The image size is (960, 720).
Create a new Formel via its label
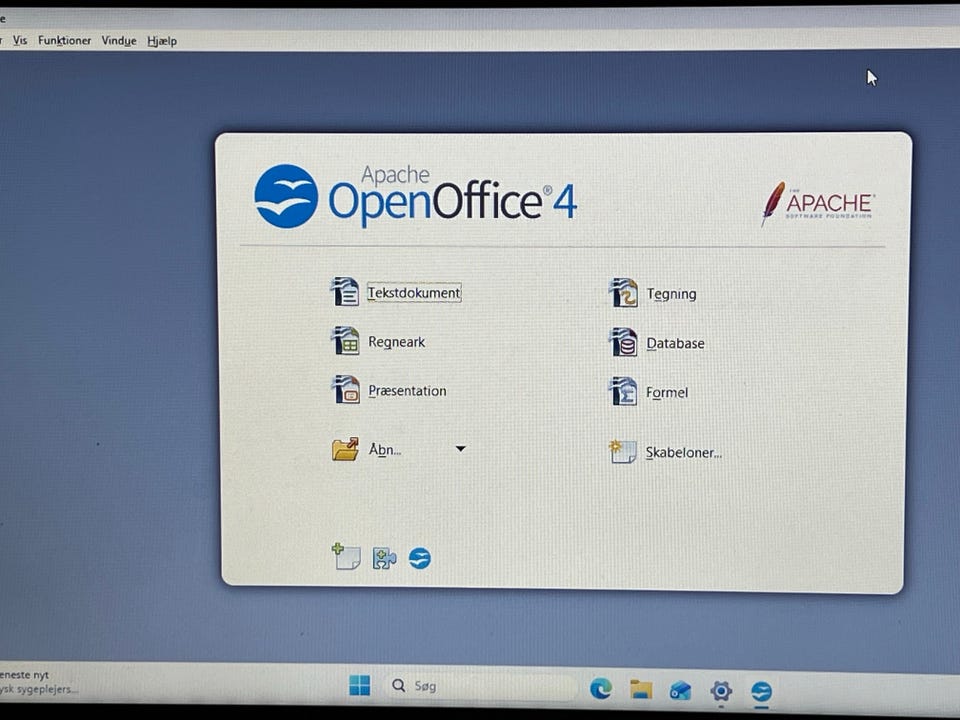pos(667,392)
